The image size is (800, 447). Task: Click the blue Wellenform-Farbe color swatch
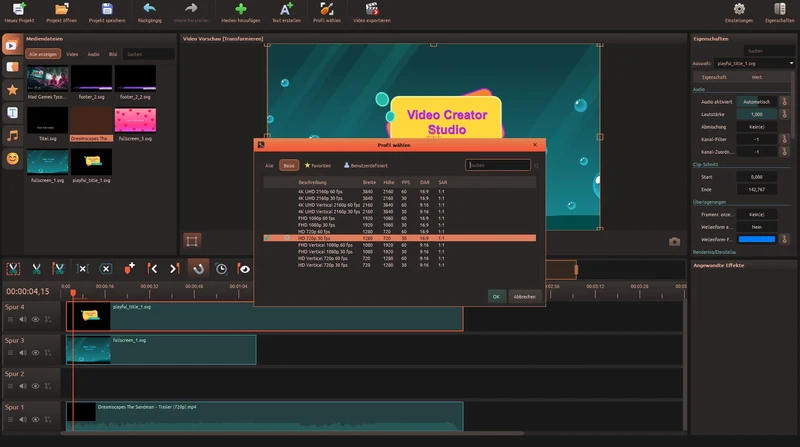757,239
